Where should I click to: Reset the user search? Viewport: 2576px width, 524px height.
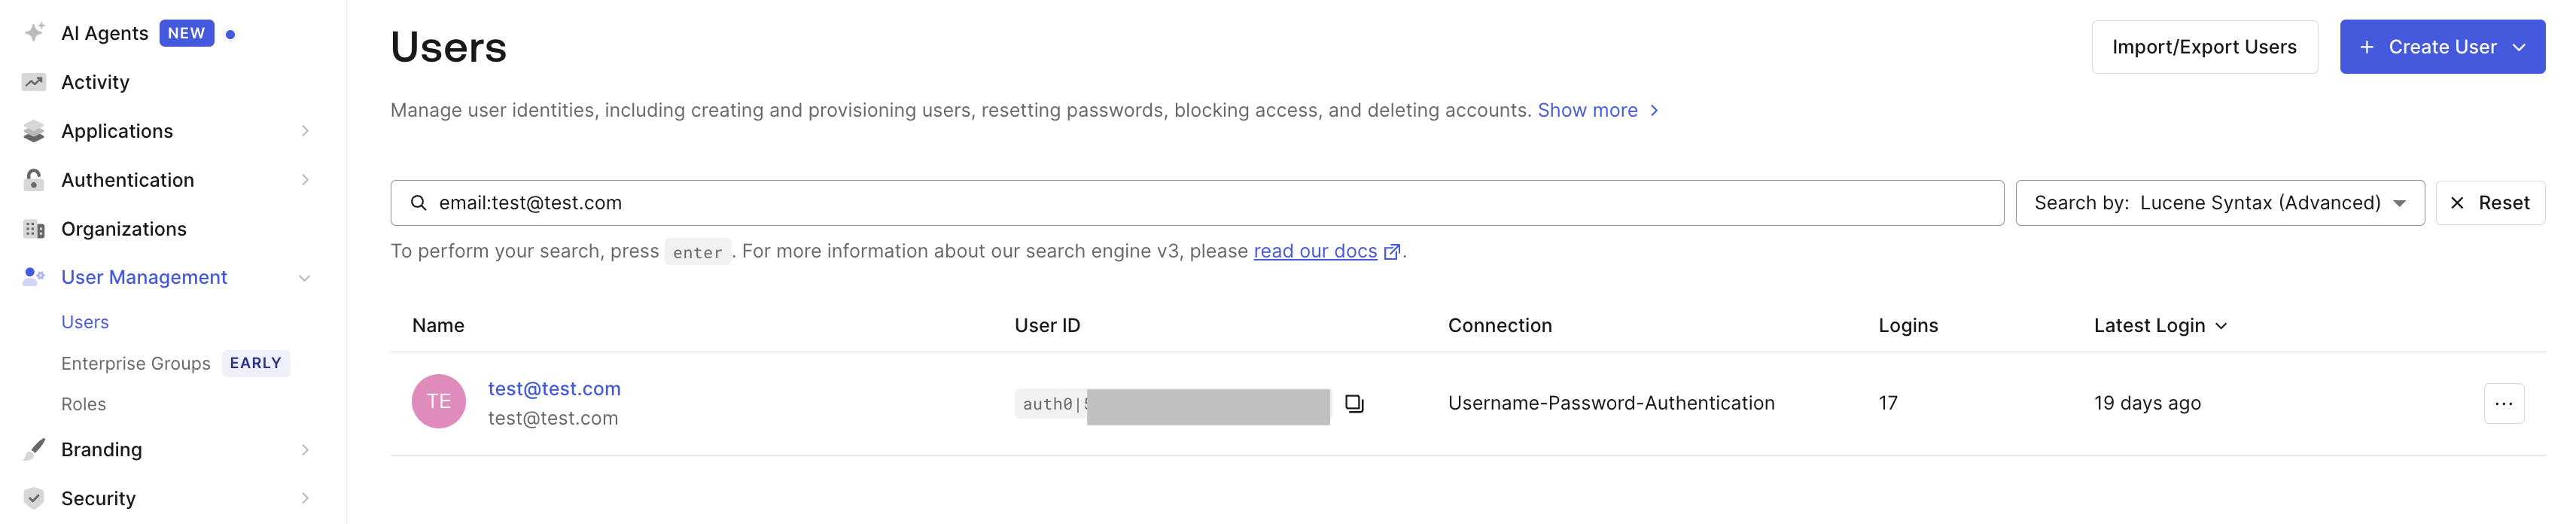click(x=2489, y=203)
